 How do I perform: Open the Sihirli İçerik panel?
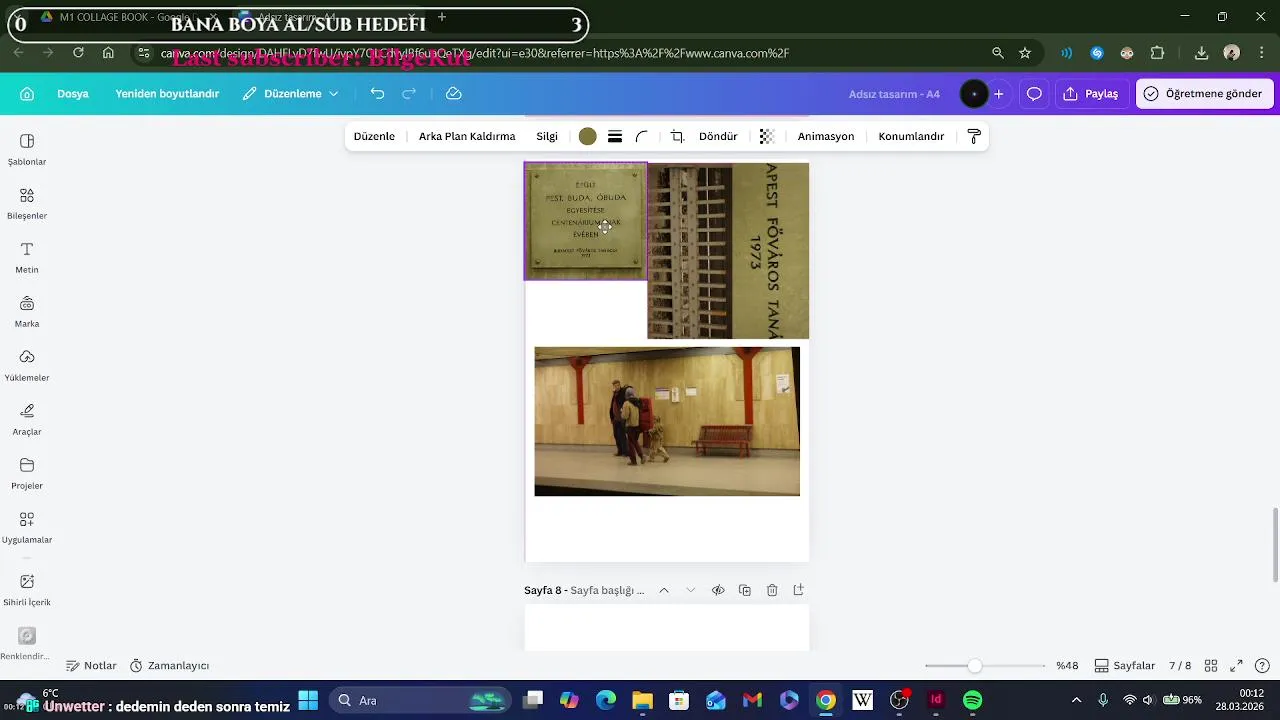pos(27,589)
